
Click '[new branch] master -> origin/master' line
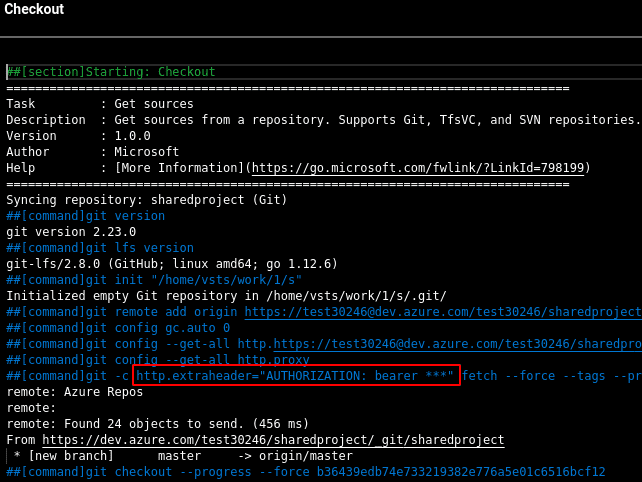(183, 456)
